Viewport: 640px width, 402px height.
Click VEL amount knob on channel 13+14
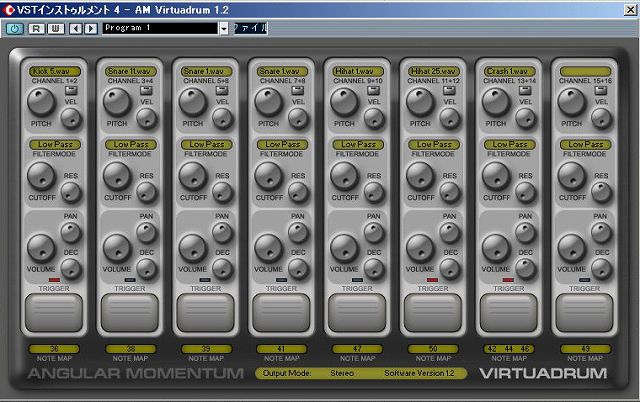point(525,119)
